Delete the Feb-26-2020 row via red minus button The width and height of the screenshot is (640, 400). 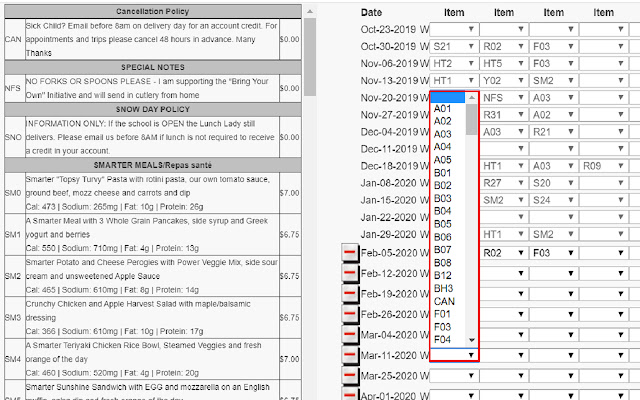pos(350,314)
